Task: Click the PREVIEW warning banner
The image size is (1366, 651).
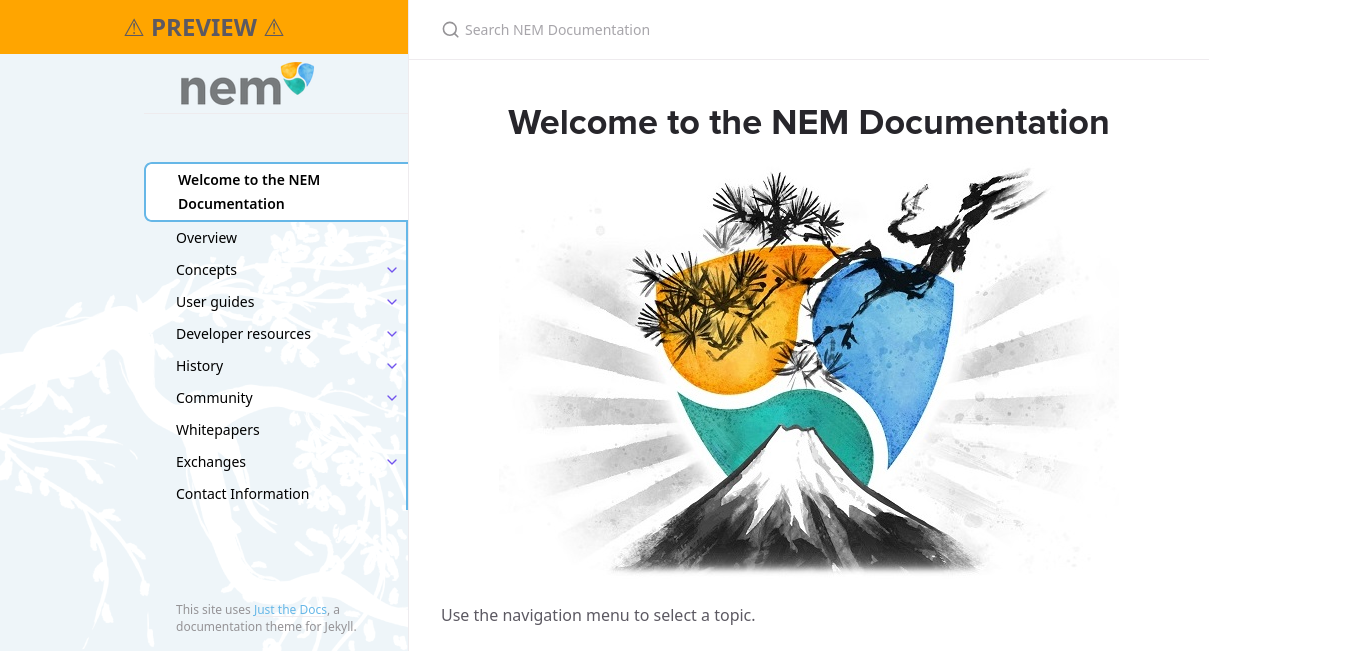Action: point(204,27)
